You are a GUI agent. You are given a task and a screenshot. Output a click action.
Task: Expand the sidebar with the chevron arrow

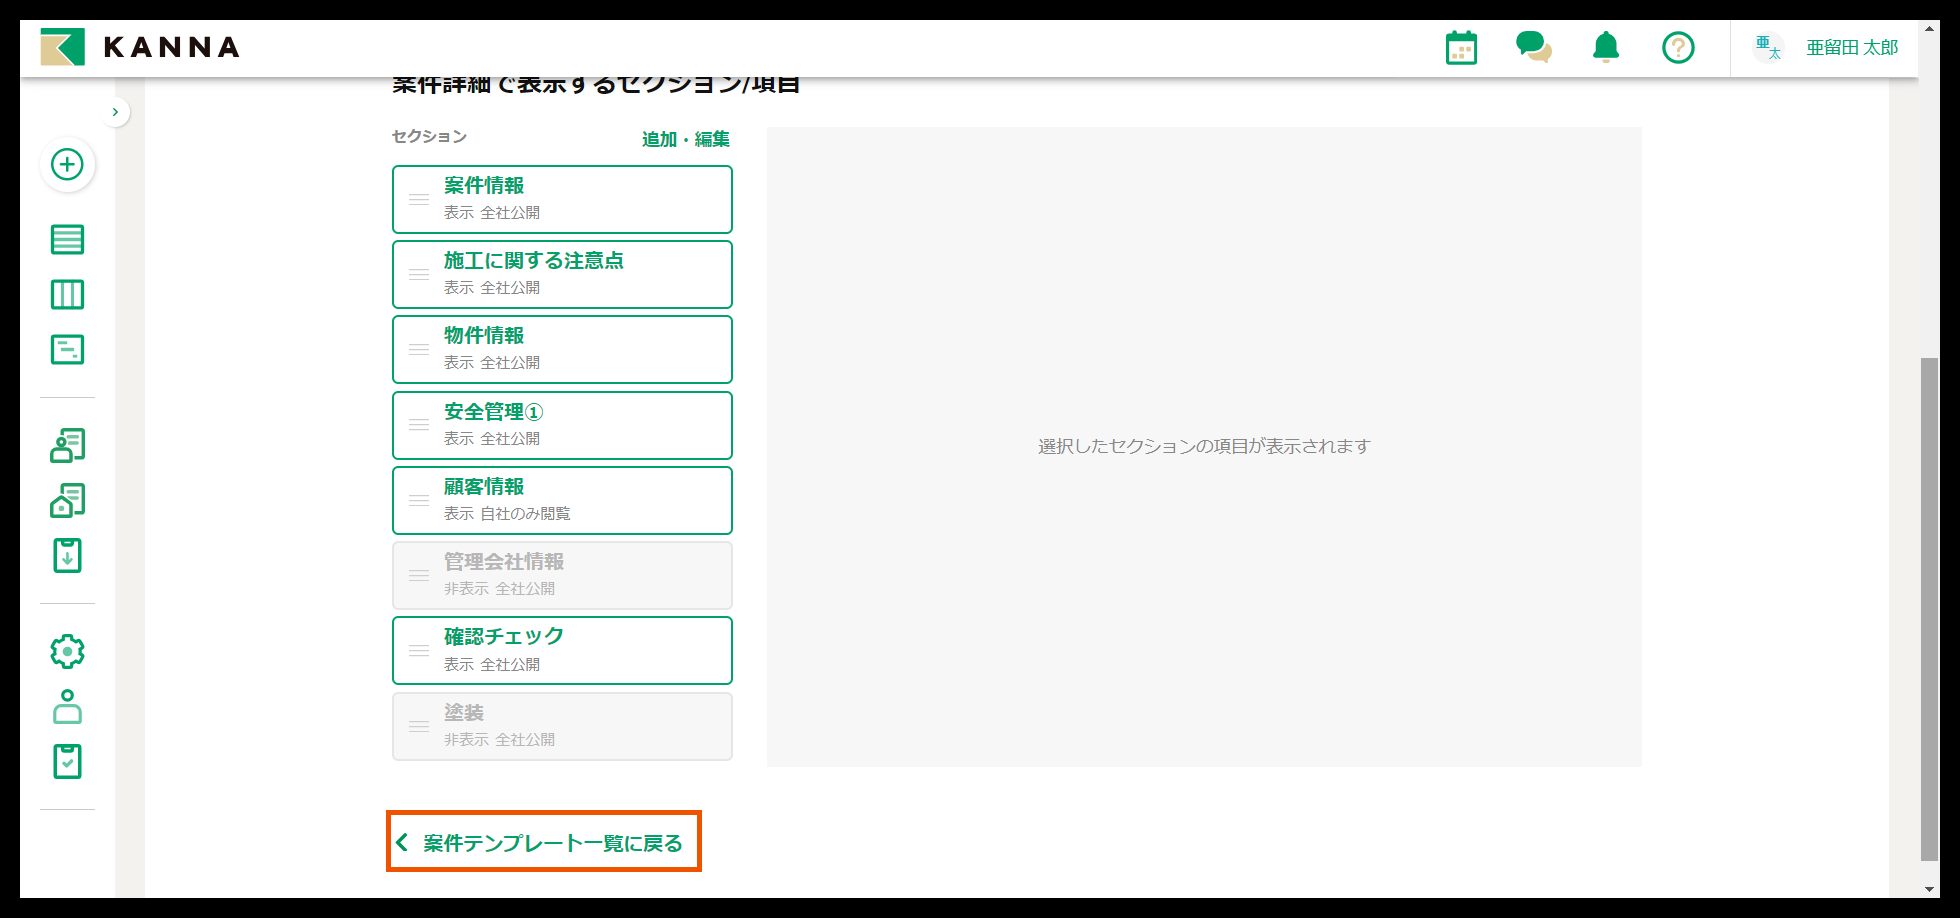(x=116, y=112)
